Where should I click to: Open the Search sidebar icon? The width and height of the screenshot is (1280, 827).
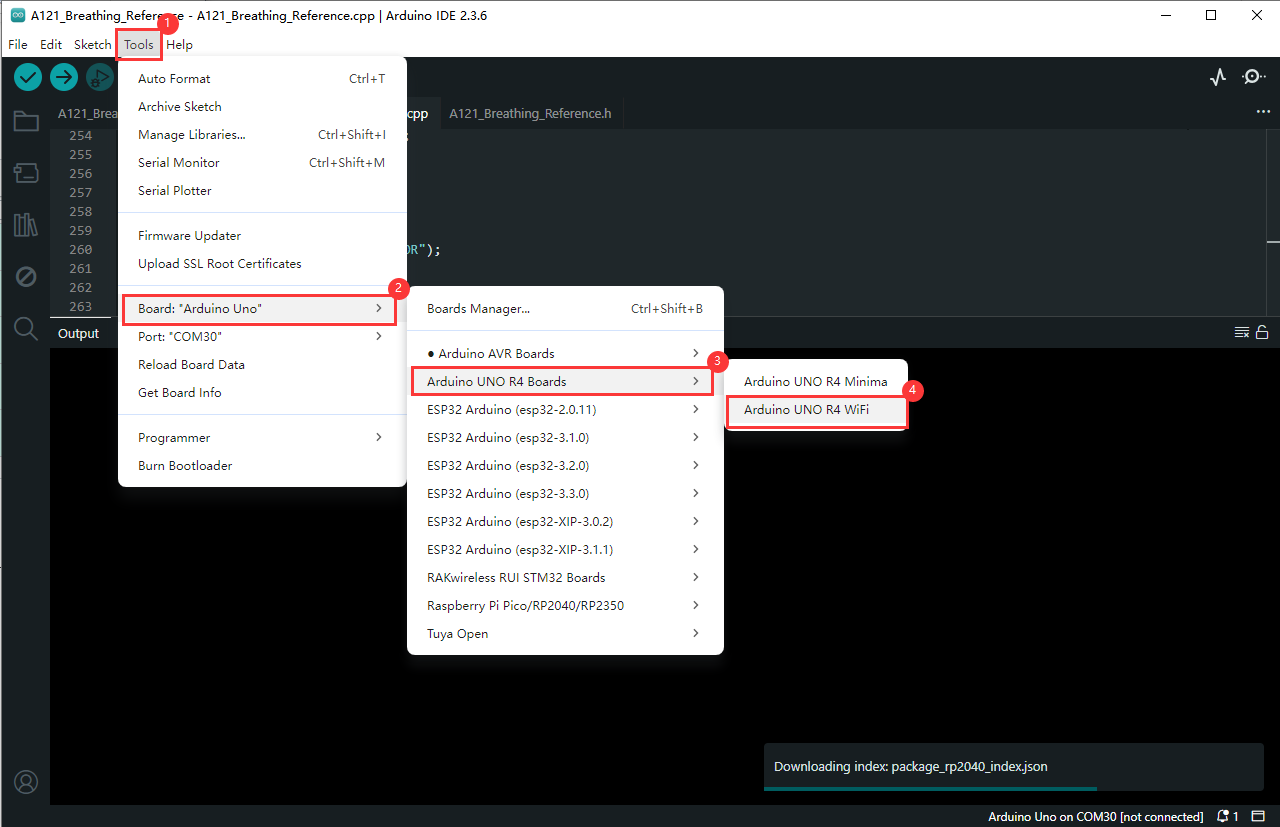tap(26, 329)
